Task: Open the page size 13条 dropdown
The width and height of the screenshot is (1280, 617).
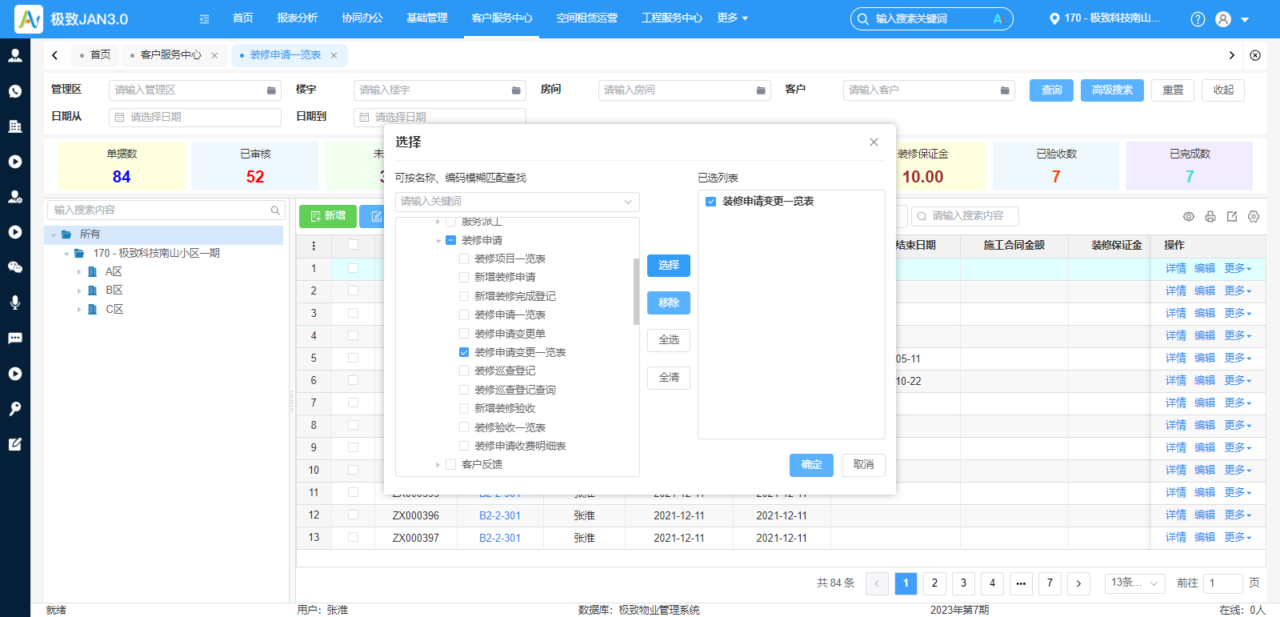Action: (1135, 583)
